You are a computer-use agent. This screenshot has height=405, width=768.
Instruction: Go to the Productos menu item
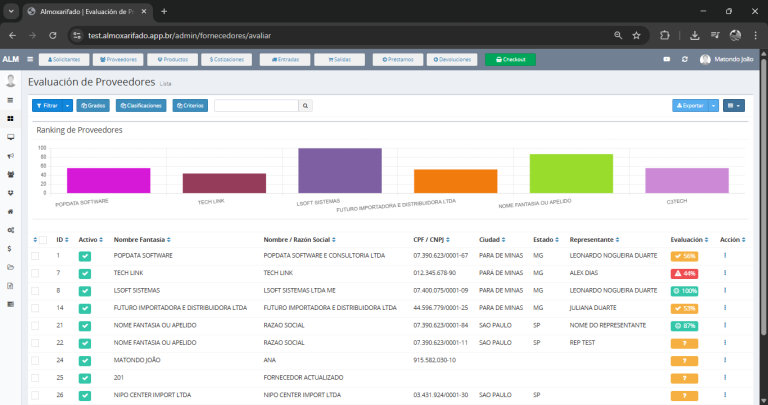click(171, 59)
